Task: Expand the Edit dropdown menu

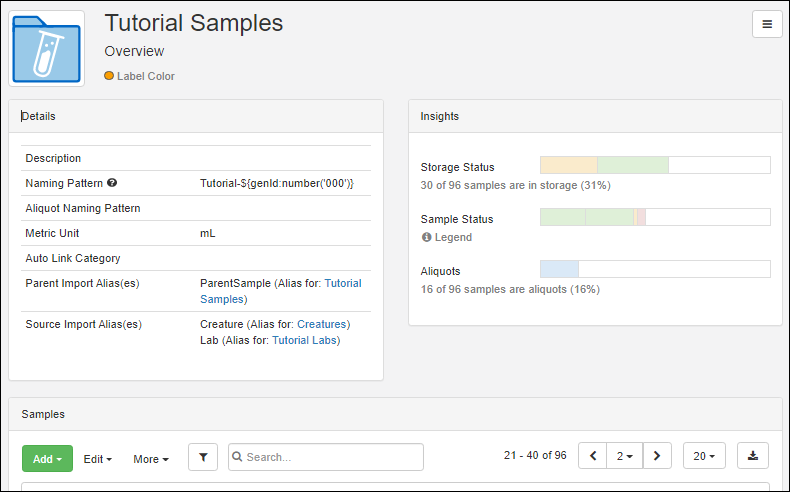Action: point(98,459)
